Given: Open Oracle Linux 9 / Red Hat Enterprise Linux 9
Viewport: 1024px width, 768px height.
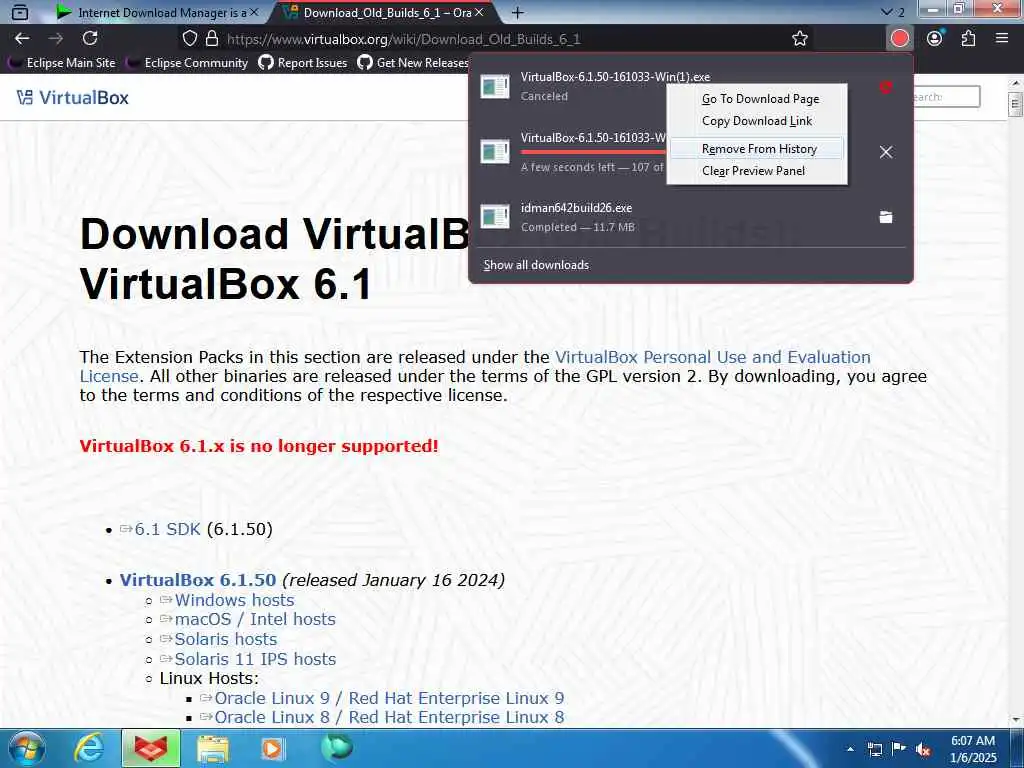Looking at the screenshot, I should 389,698.
